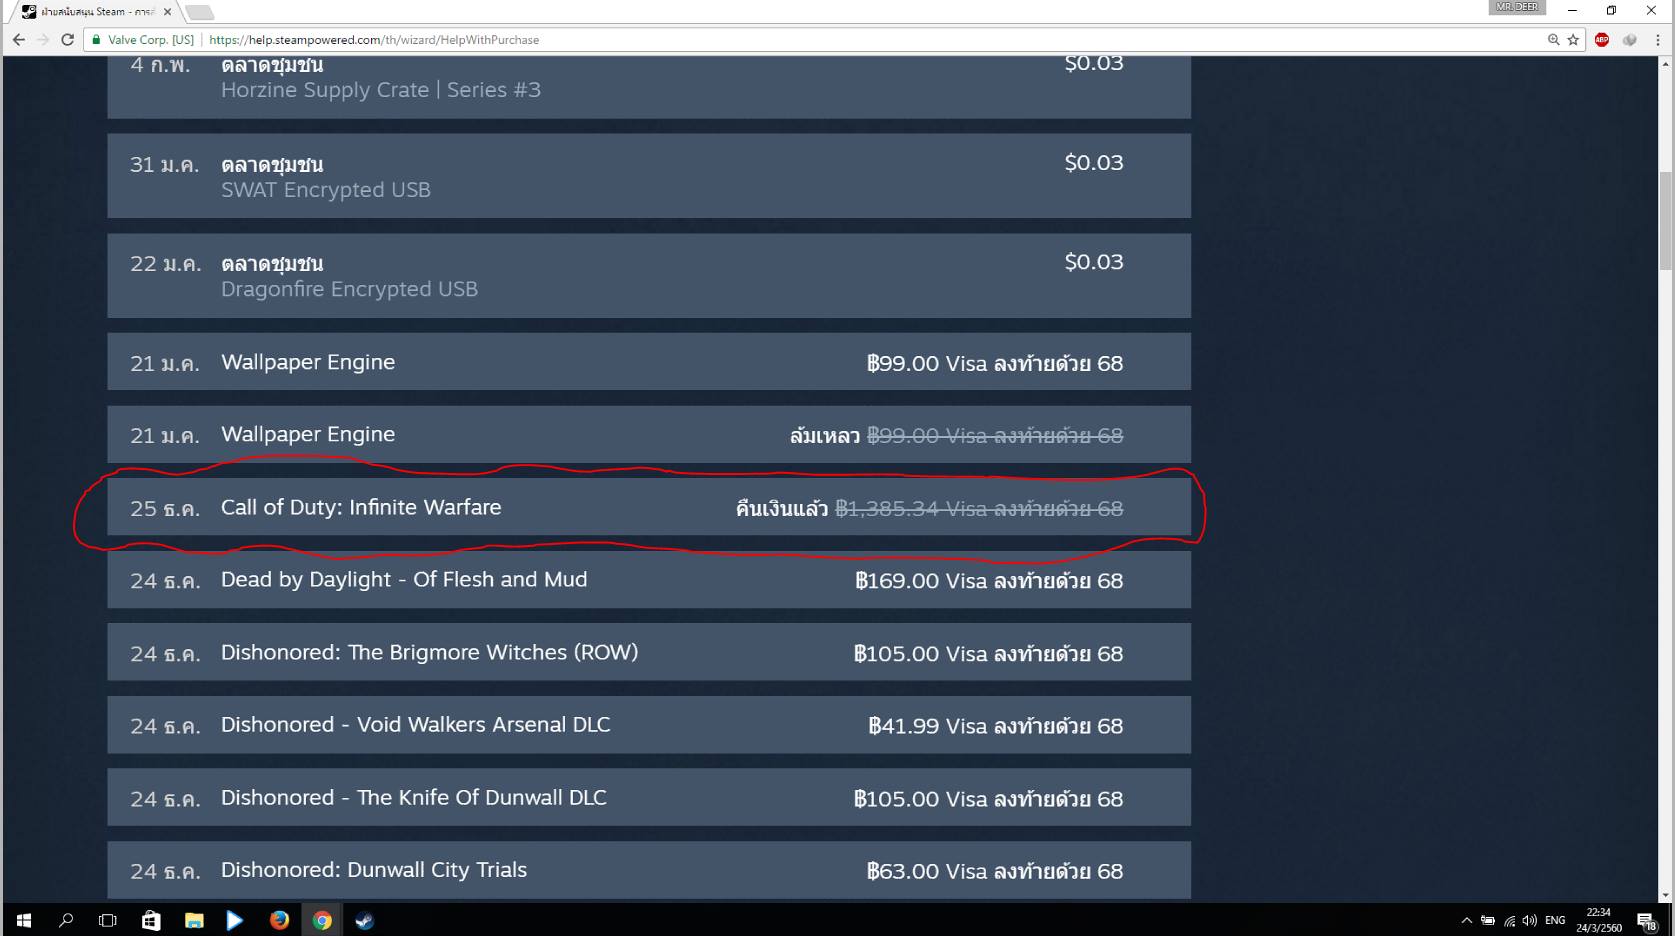The image size is (1675, 936).
Task: Launch Firefox from the taskbar
Action: (279, 920)
